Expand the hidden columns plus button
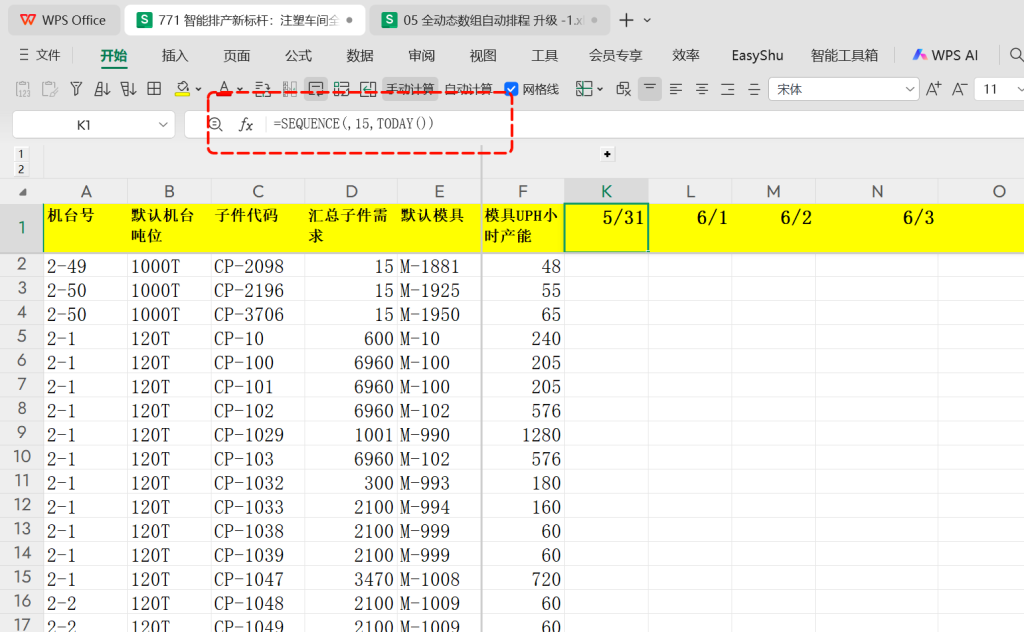 pos(607,154)
